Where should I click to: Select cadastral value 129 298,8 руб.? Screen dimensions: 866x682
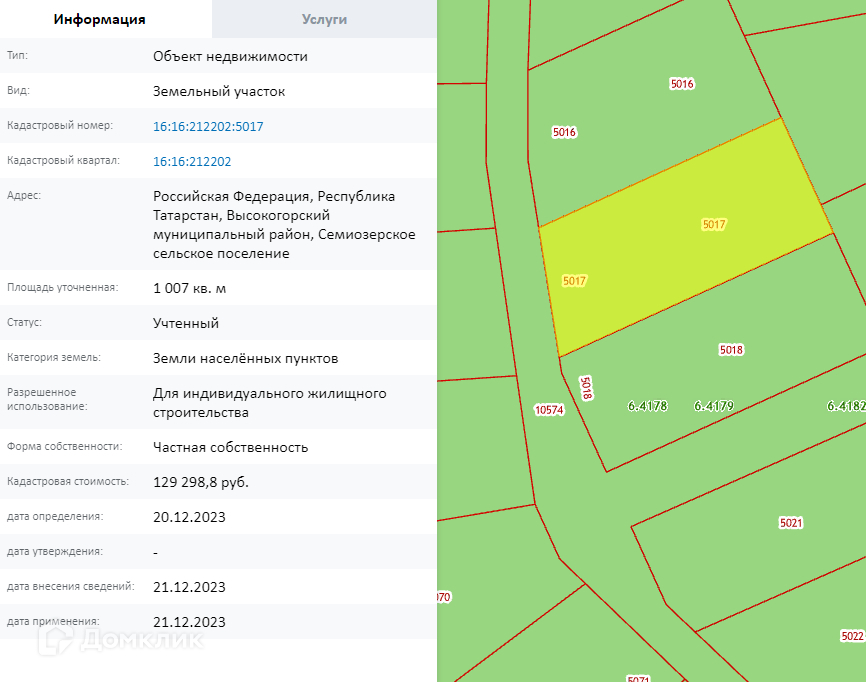201,482
